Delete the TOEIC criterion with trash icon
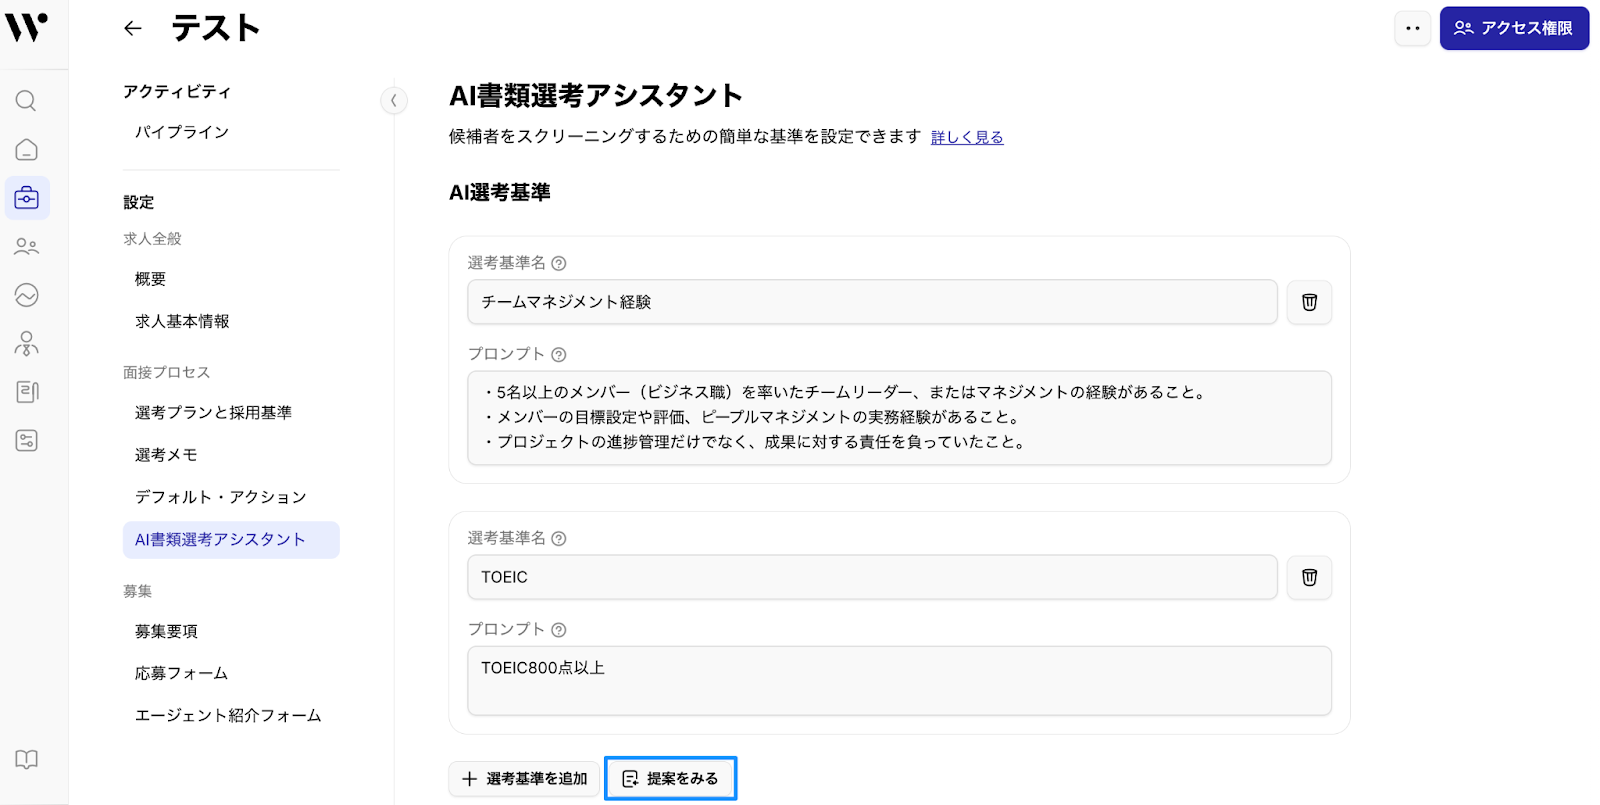The height and width of the screenshot is (805, 1600). [x=1309, y=577]
